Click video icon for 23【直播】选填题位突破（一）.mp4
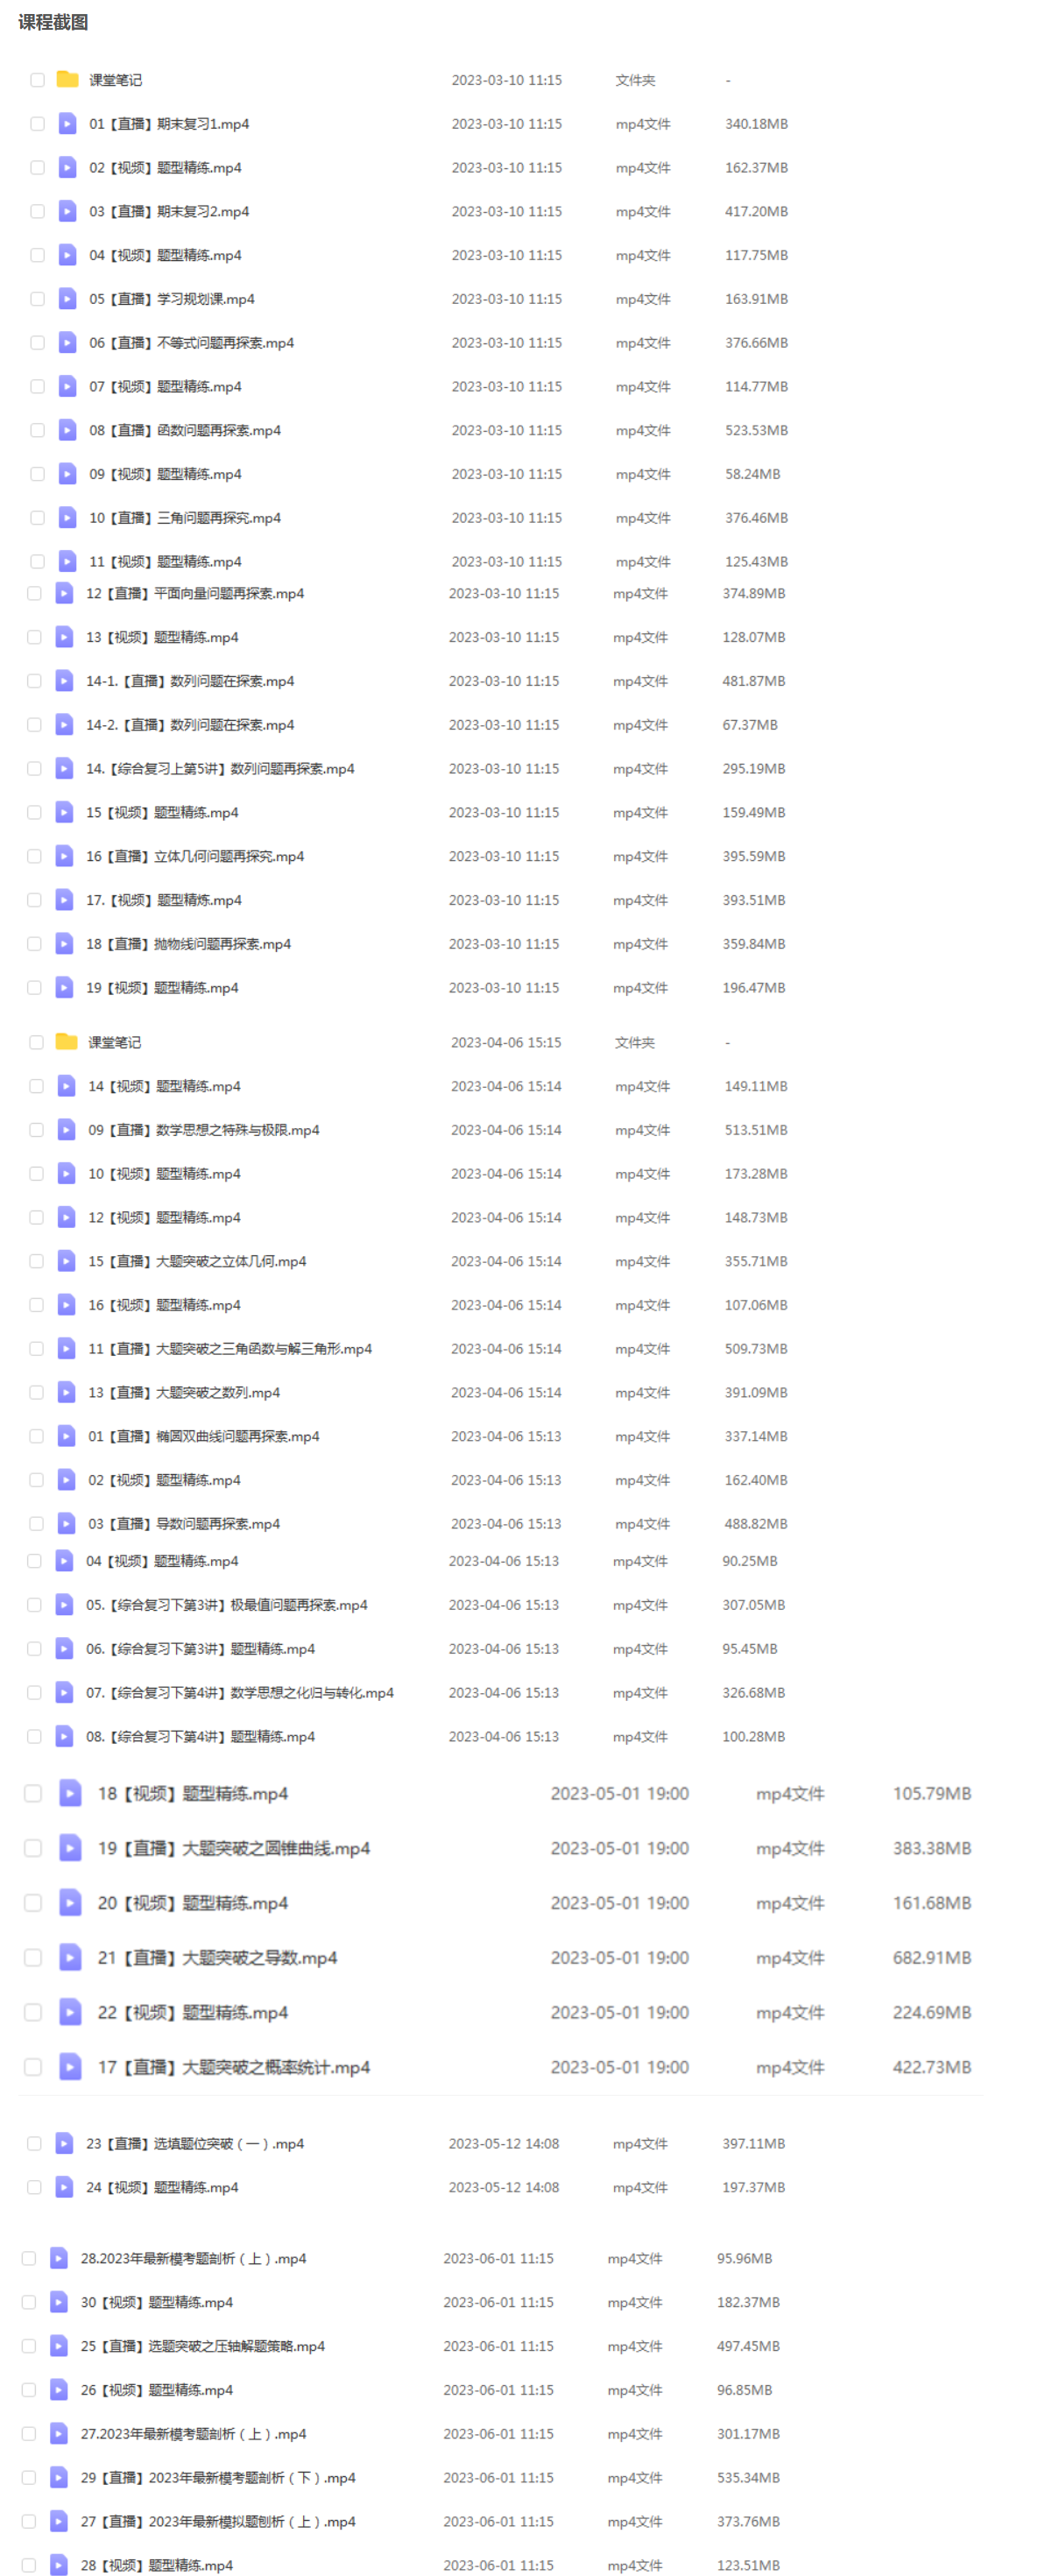The image size is (1052, 2576). coord(64,2143)
